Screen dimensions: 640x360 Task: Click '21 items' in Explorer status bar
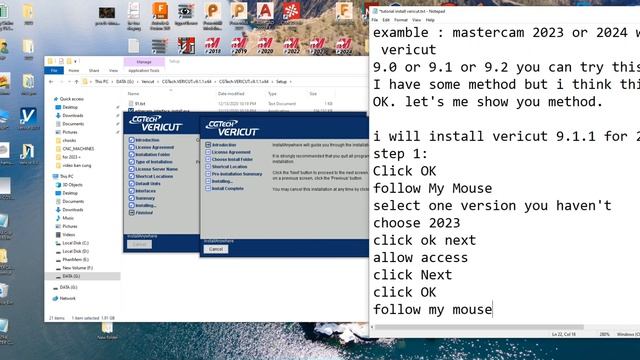57,318
